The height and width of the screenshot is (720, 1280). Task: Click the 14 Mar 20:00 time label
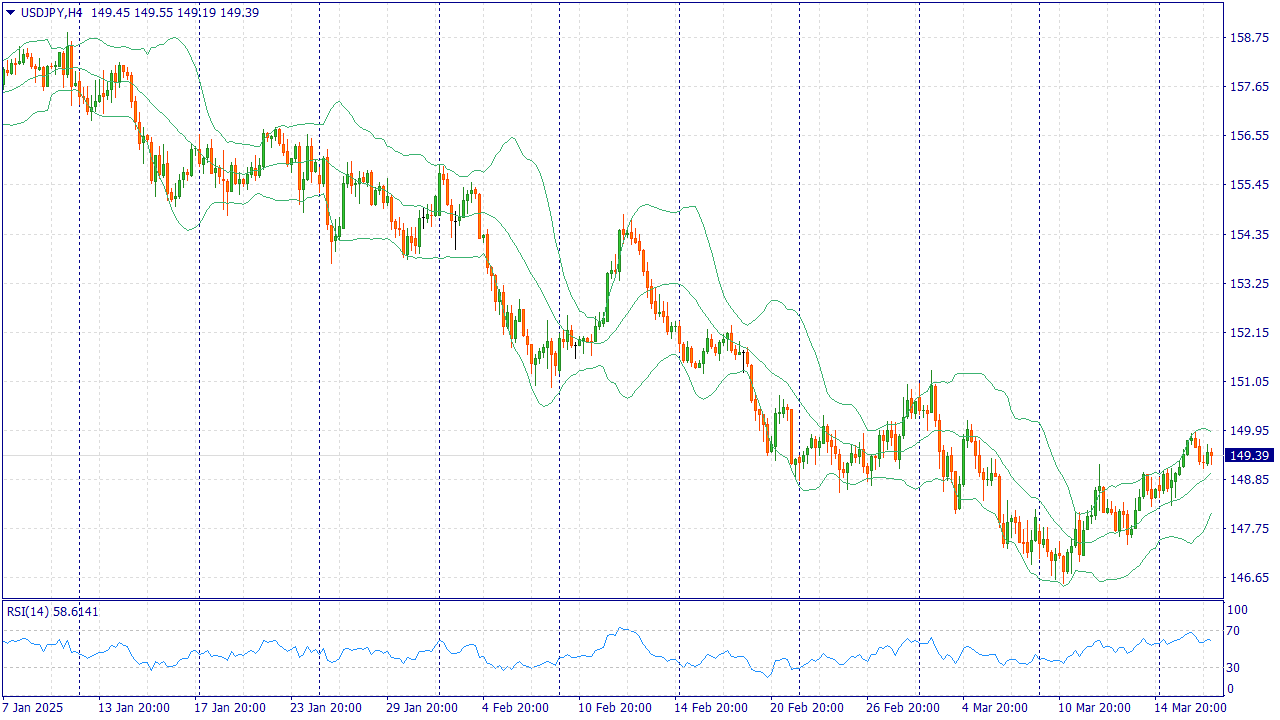coord(1190,708)
